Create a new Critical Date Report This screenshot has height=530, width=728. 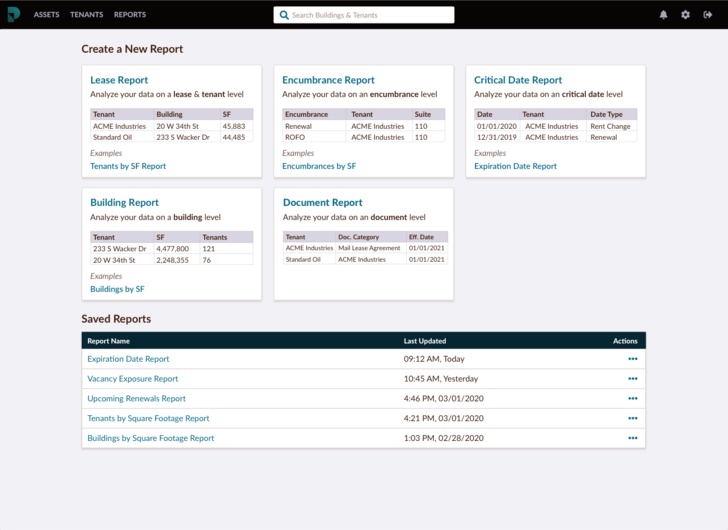[x=518, y=80]
